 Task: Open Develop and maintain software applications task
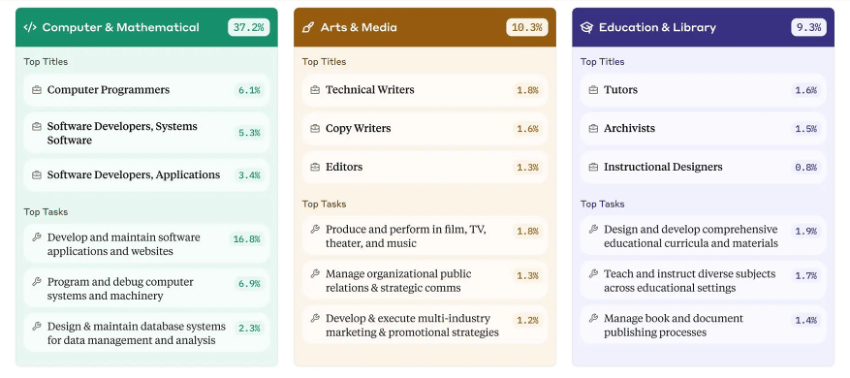pos(146,244)
